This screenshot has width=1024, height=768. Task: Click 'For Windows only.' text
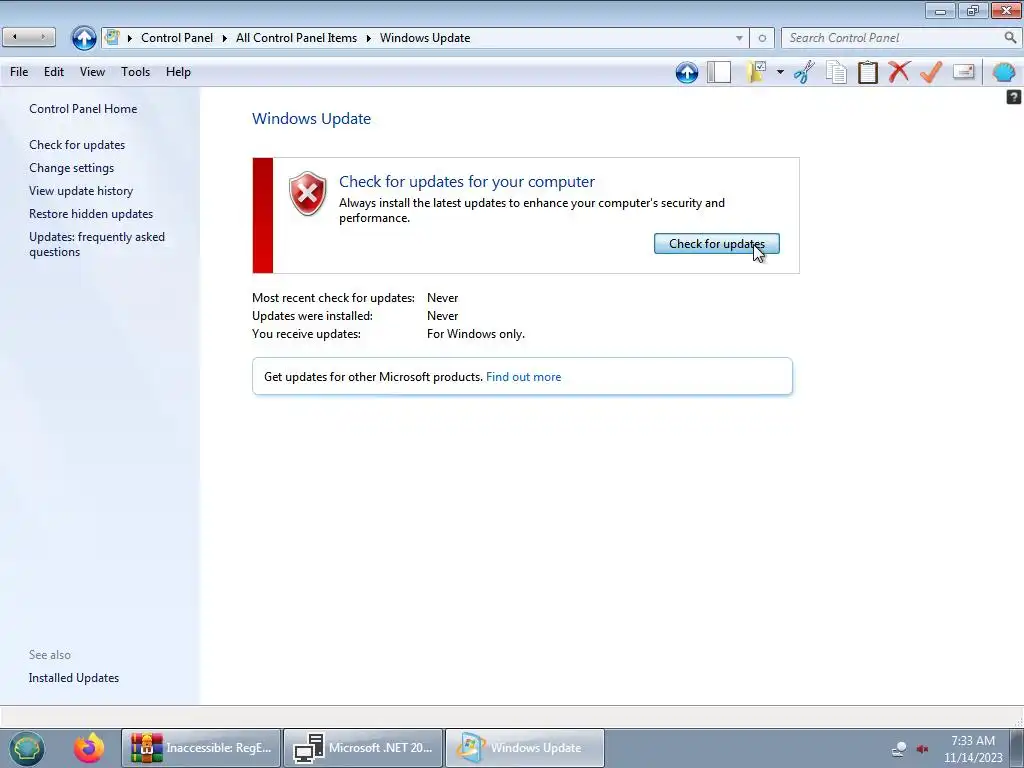(x=475, y=334)
